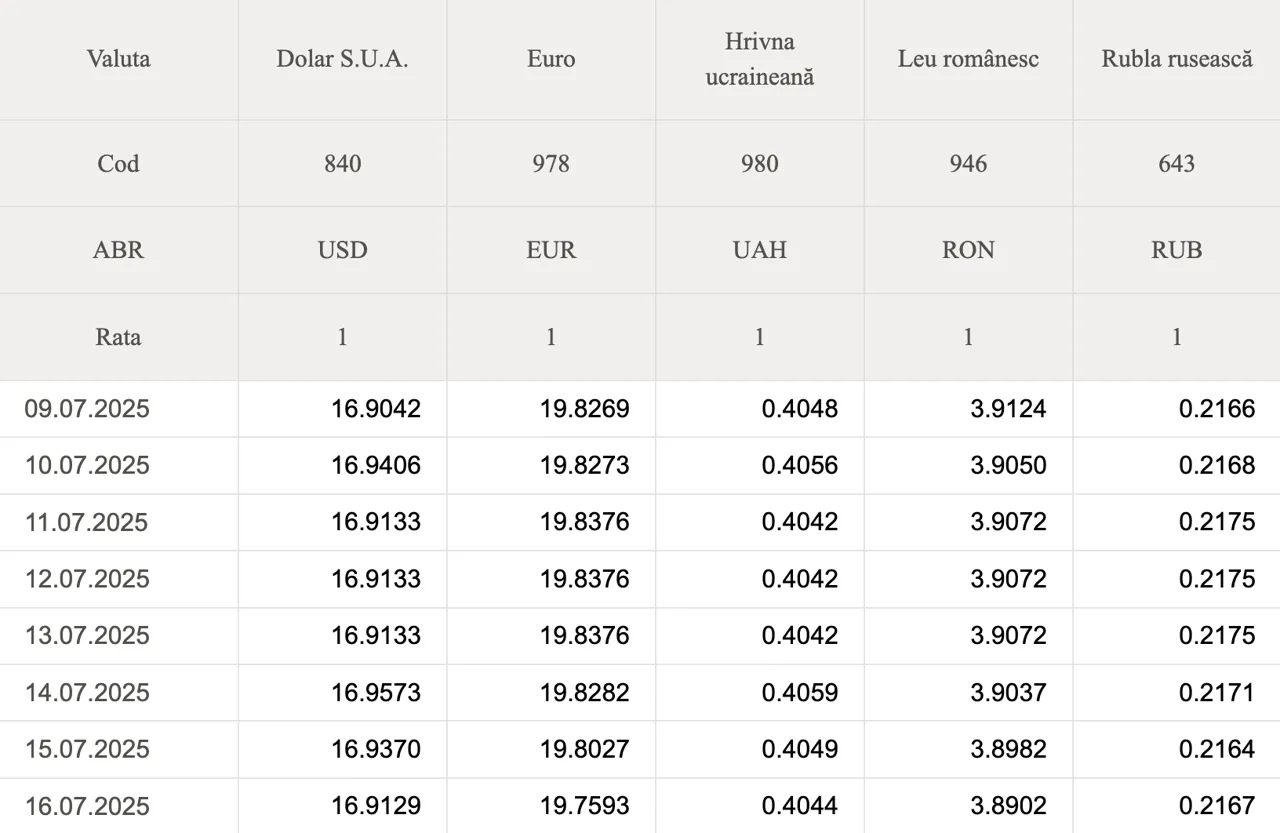
Task: Click the 14.07.2025 date cell
Action: pos(119,692)
